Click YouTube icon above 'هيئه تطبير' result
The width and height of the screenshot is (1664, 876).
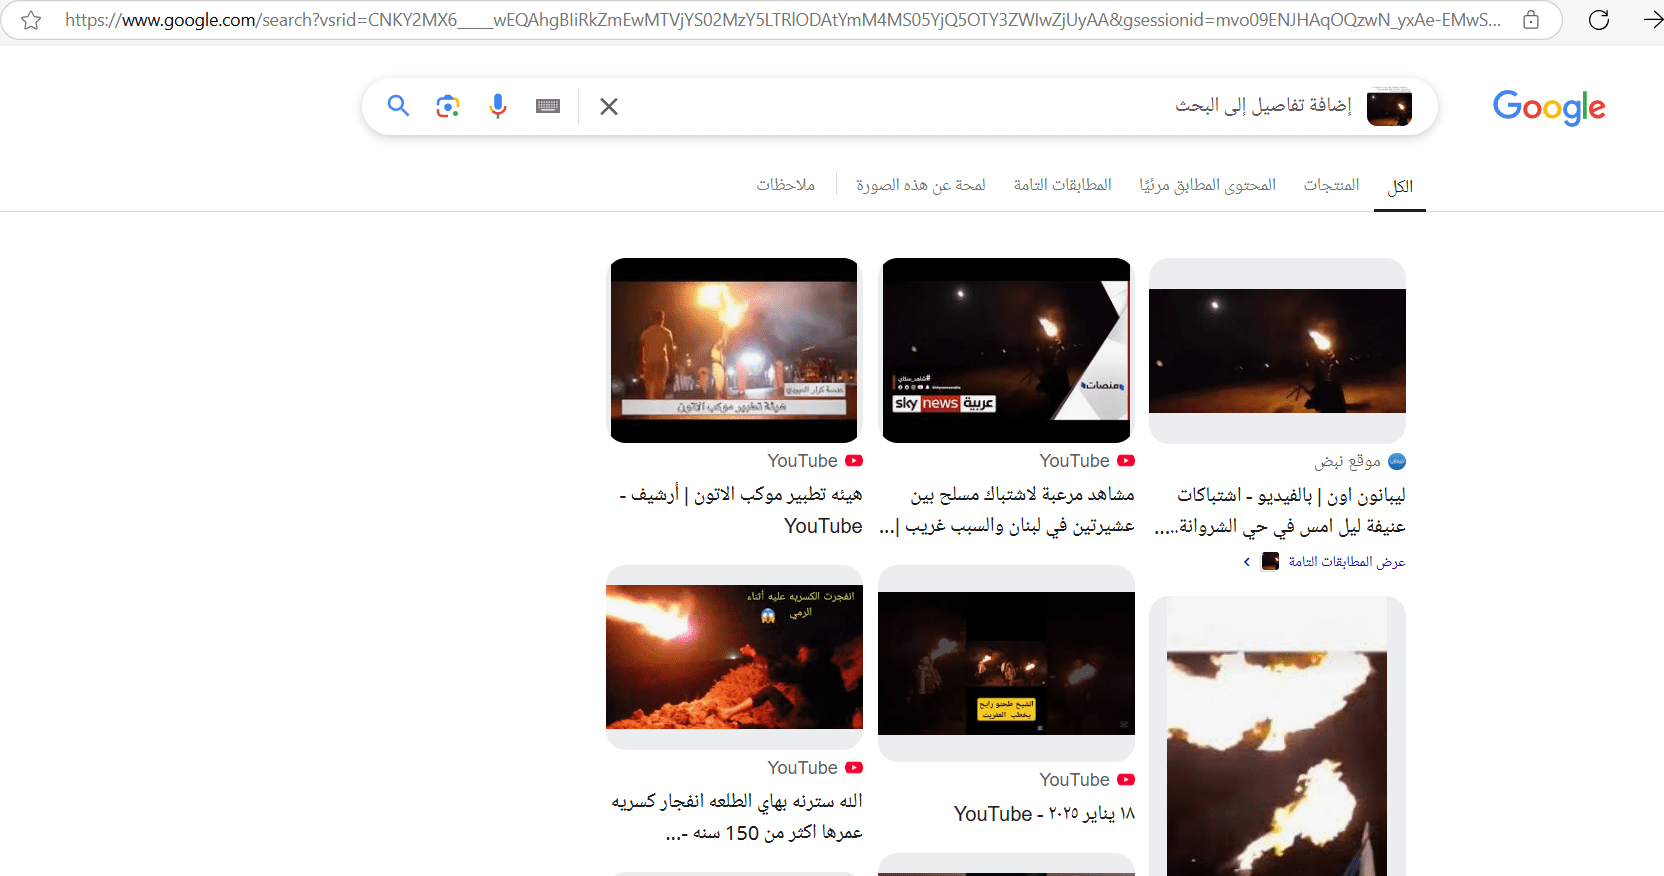point(854,461)
